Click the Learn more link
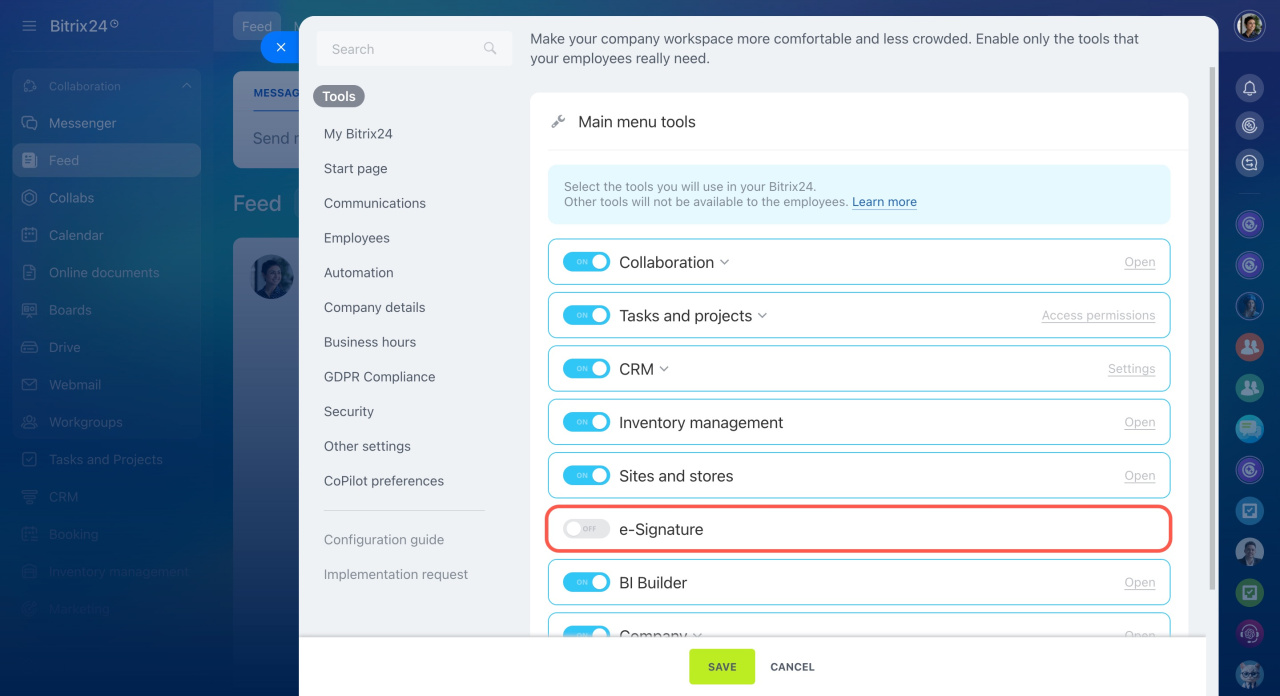 [x=884, y=202]
